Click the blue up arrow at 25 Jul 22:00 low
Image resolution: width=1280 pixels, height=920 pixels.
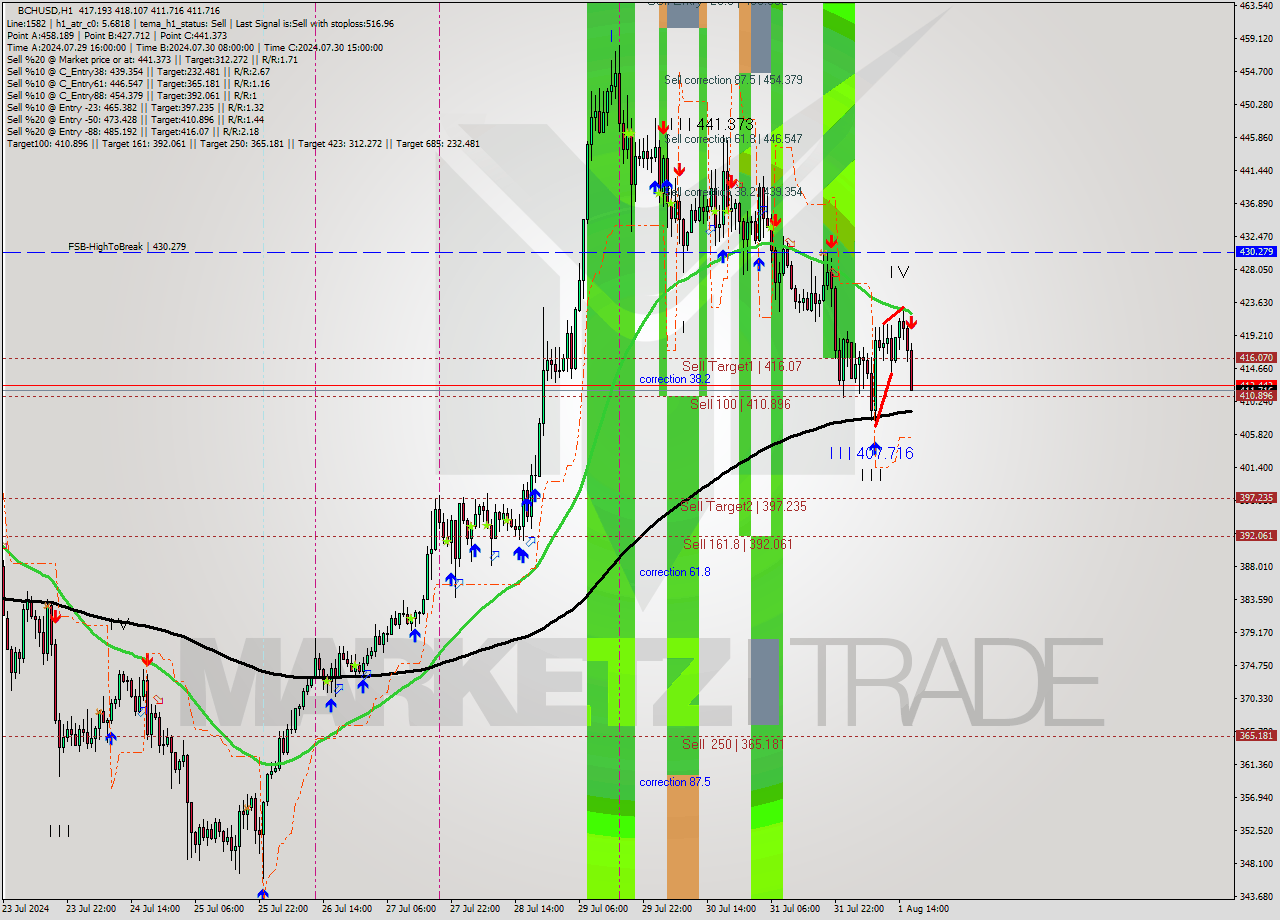pyautogui.click(x=263, y=894)
